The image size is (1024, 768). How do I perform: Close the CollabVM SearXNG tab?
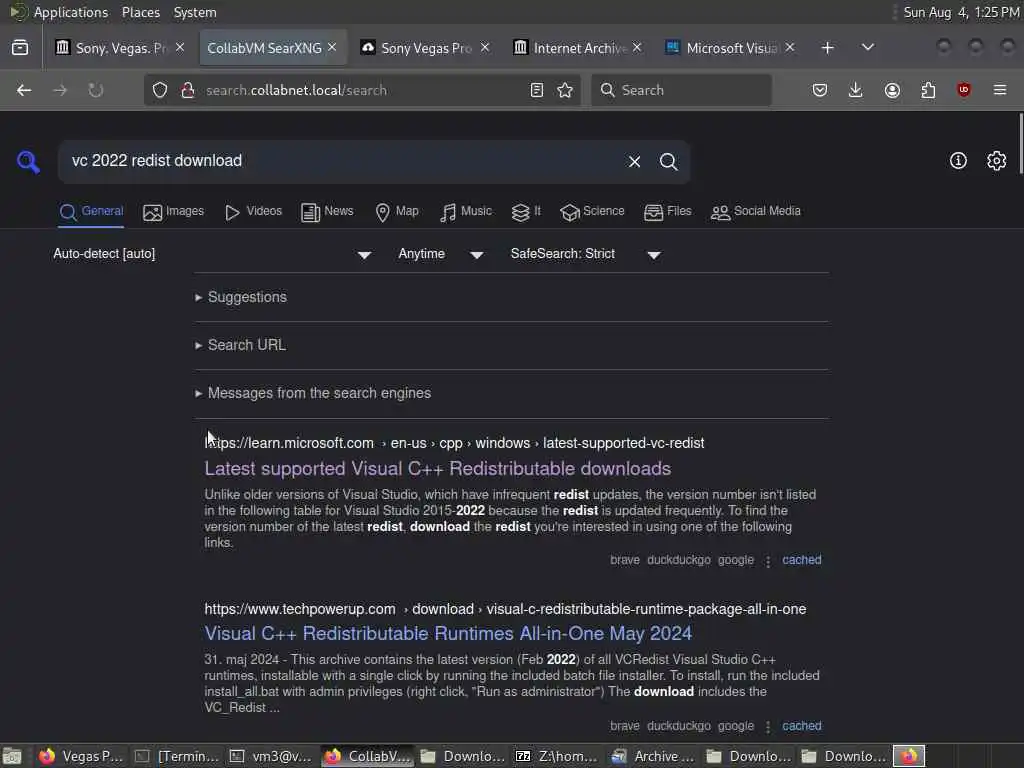332,48
